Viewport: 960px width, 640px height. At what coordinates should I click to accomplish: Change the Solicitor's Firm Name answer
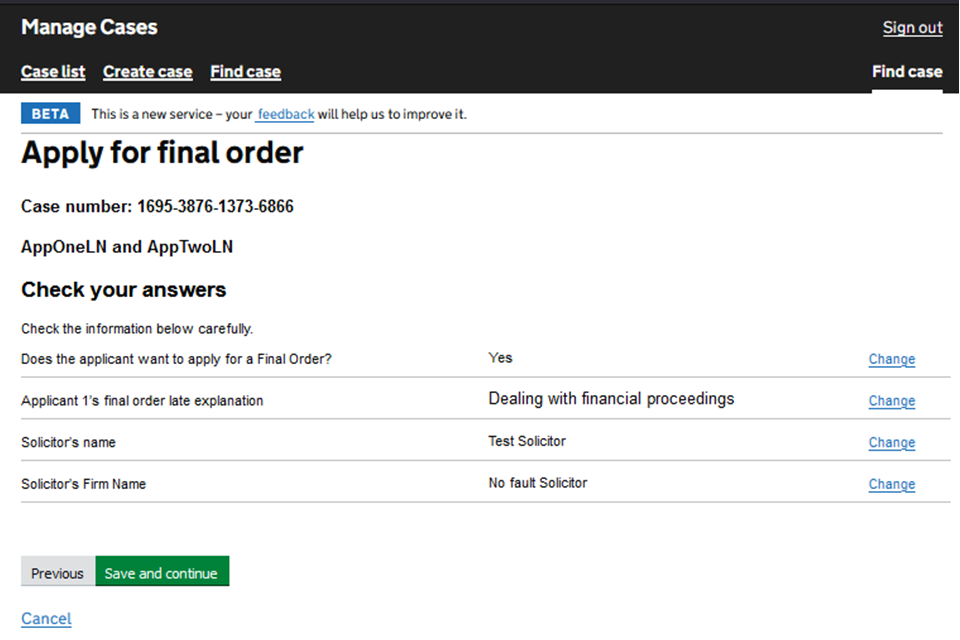[891, 484]
